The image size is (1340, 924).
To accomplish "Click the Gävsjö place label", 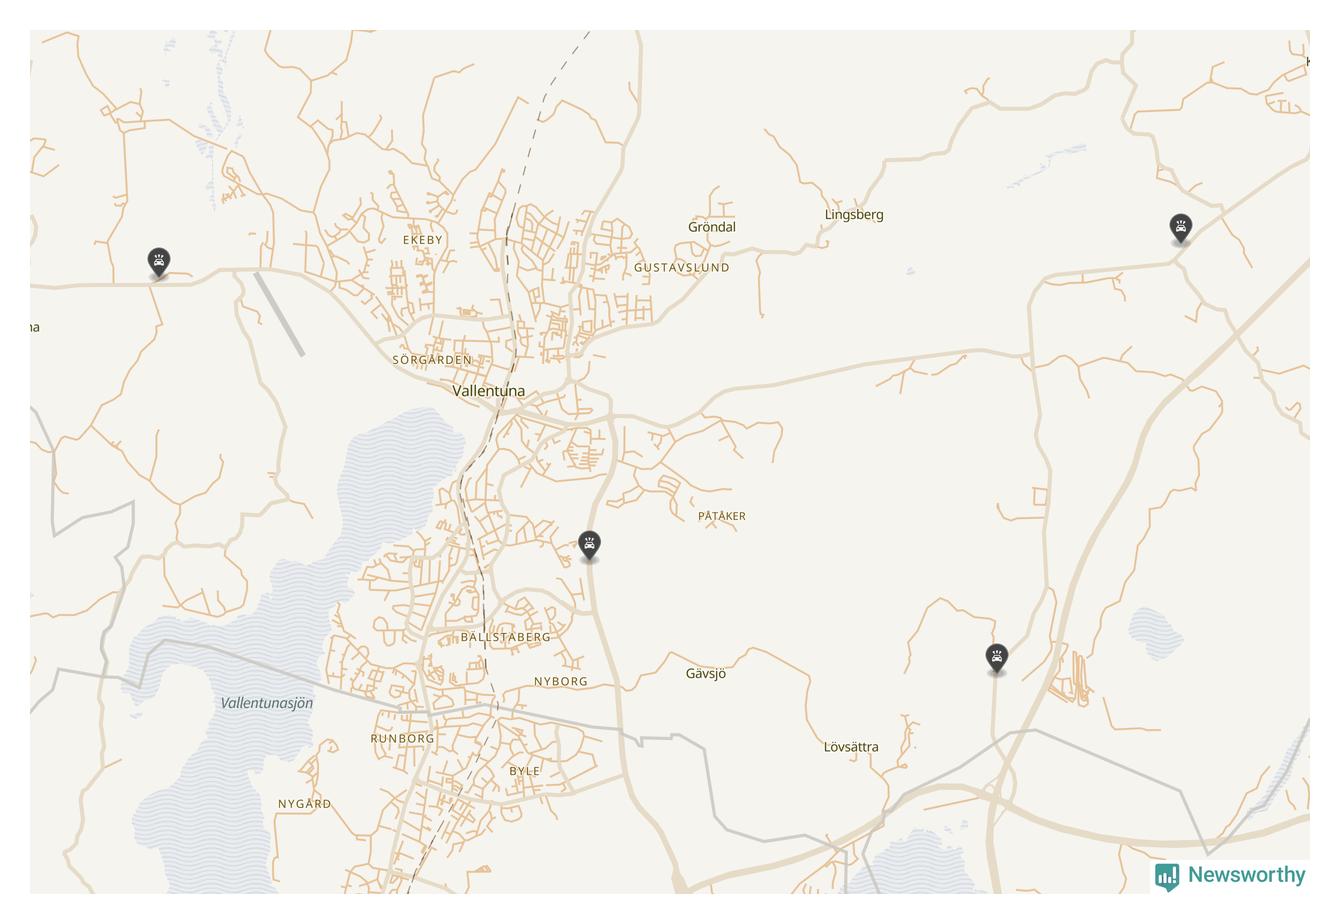I will click(706, 674).
